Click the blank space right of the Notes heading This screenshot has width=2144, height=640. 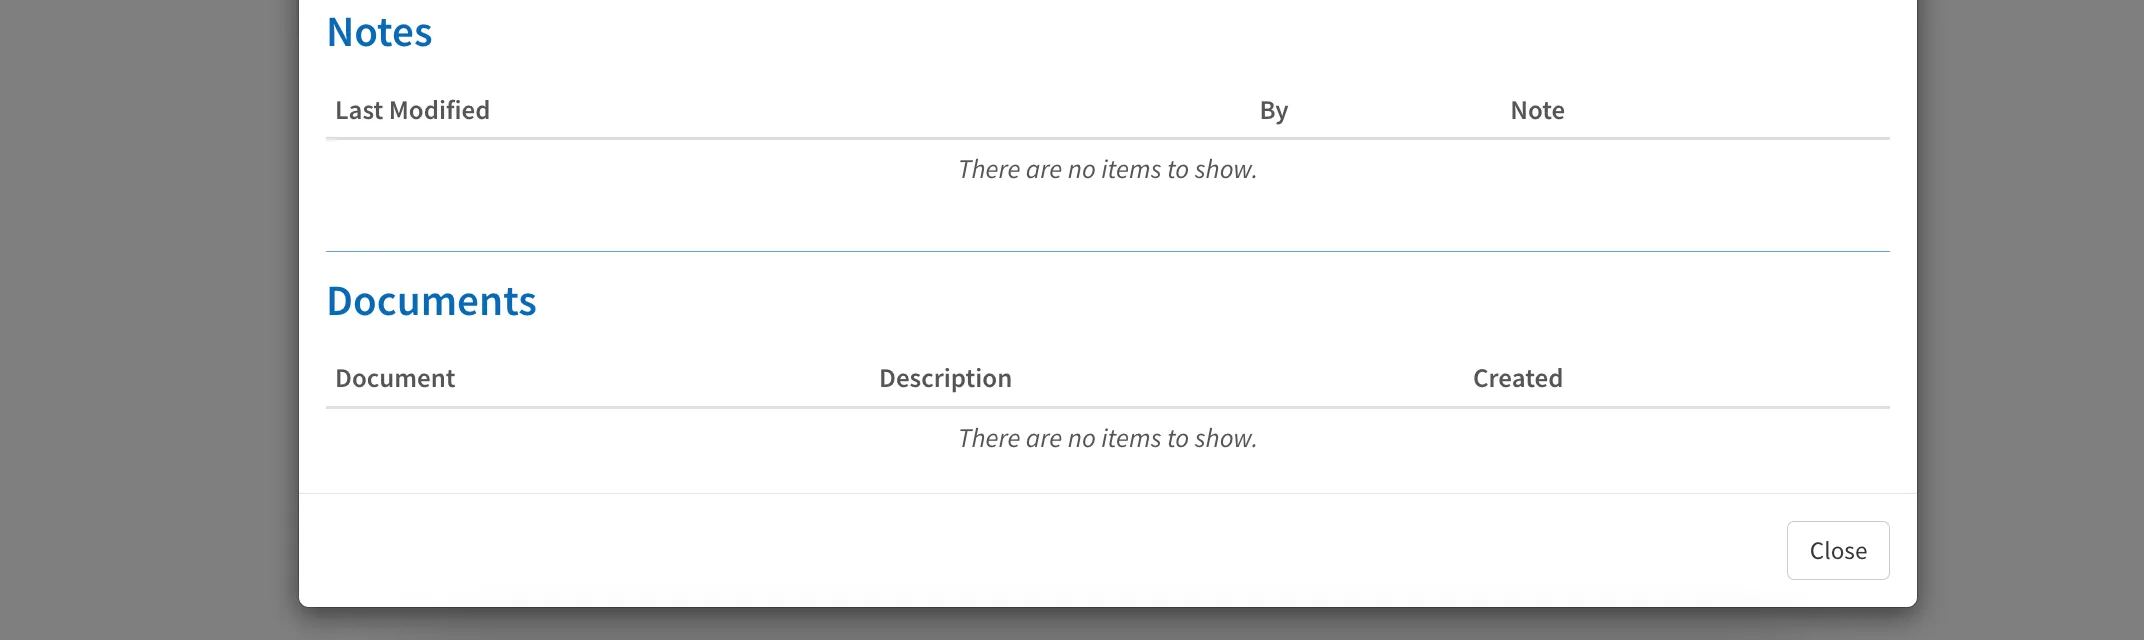pyautogui.click(x=1100, y=33)
